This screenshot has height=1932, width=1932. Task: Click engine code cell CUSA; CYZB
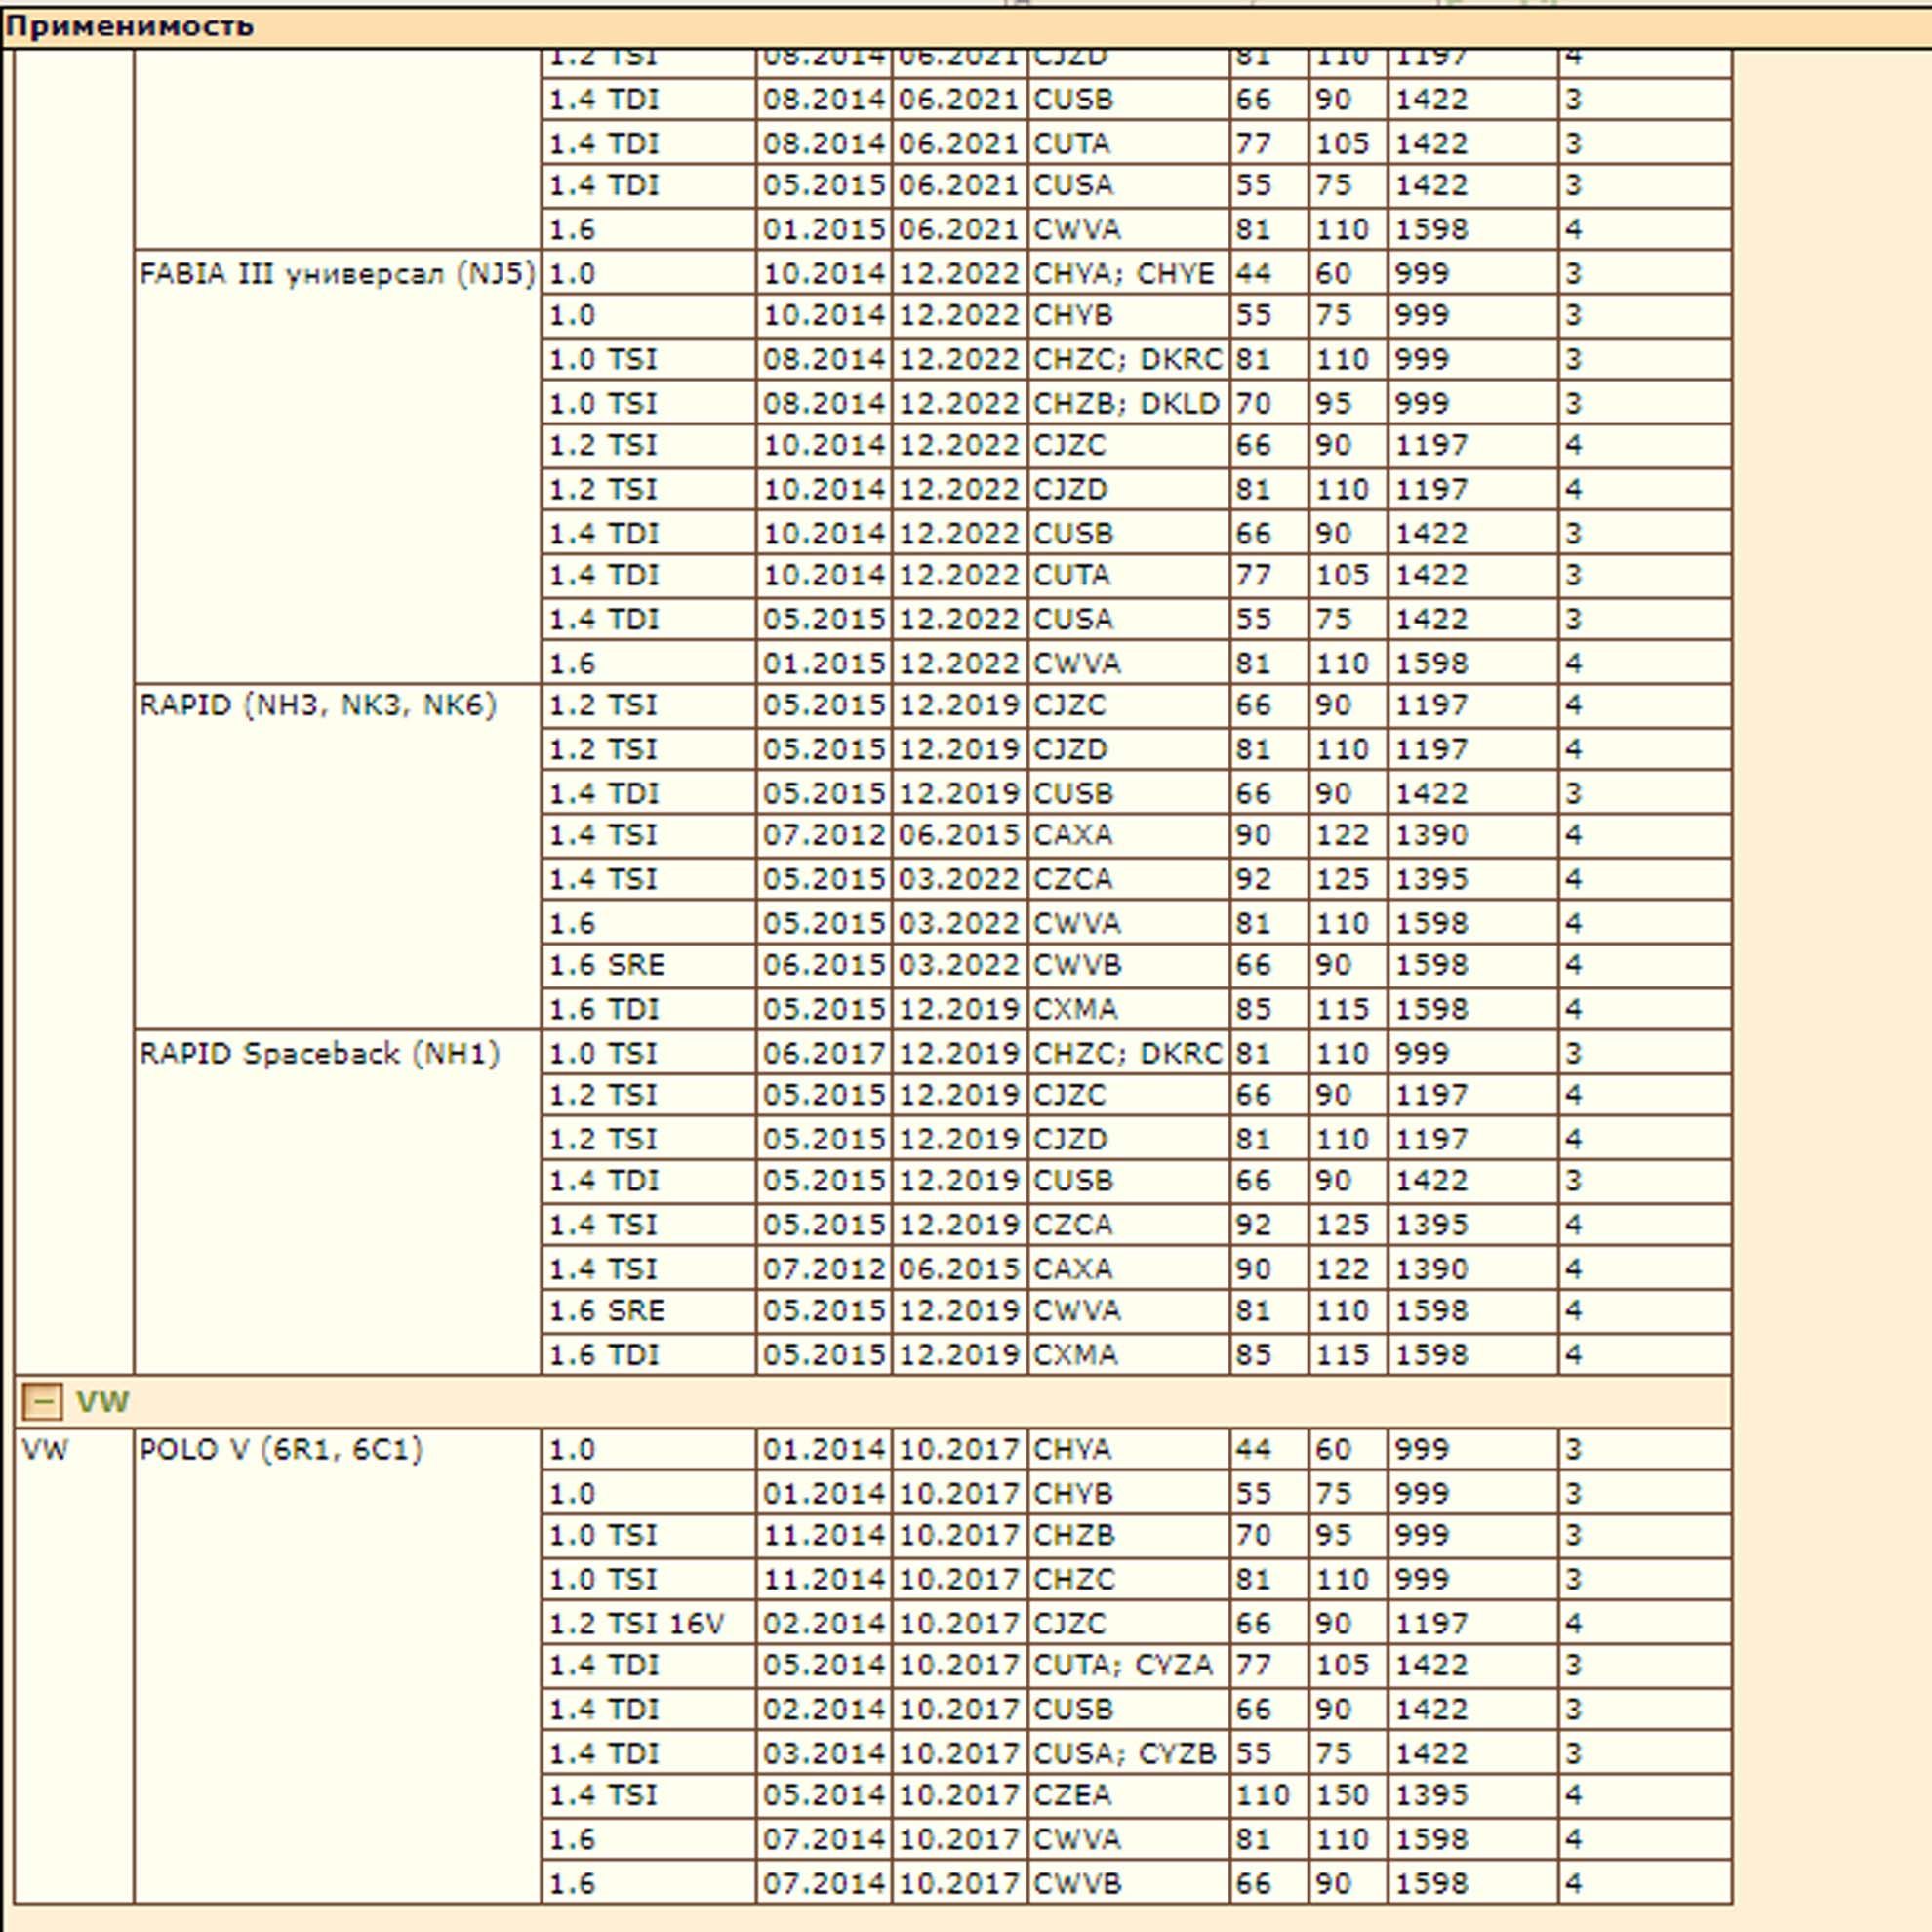click(1124, 1753)
